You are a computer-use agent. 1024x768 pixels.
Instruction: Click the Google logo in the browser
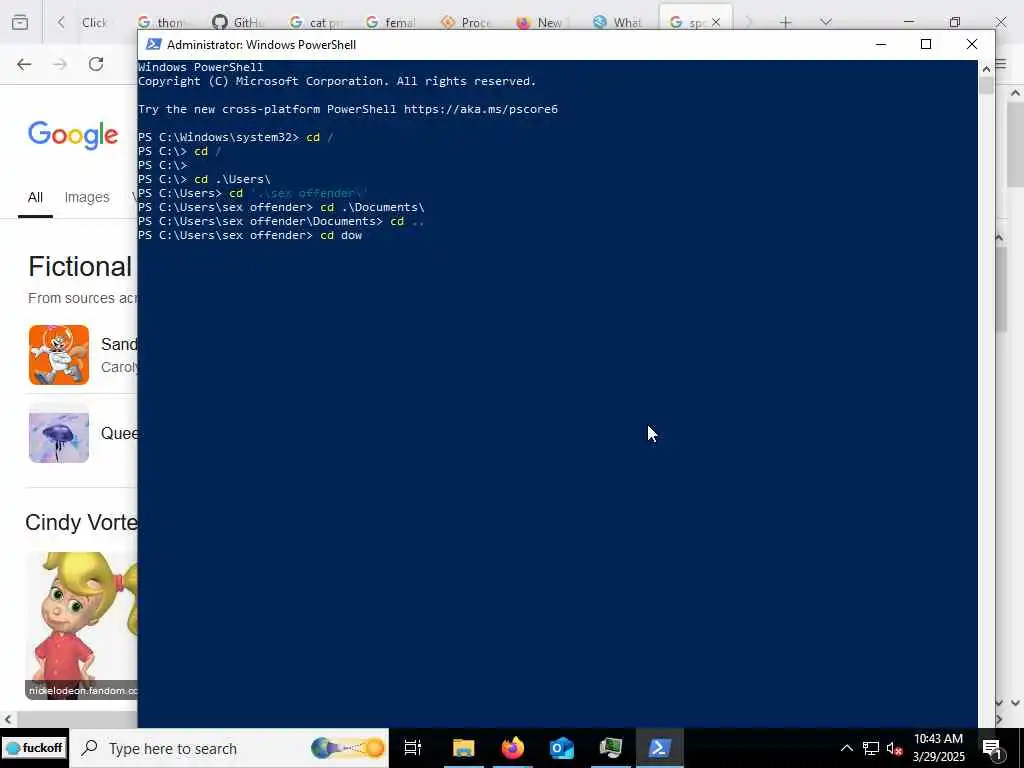(x=73, y=135)
